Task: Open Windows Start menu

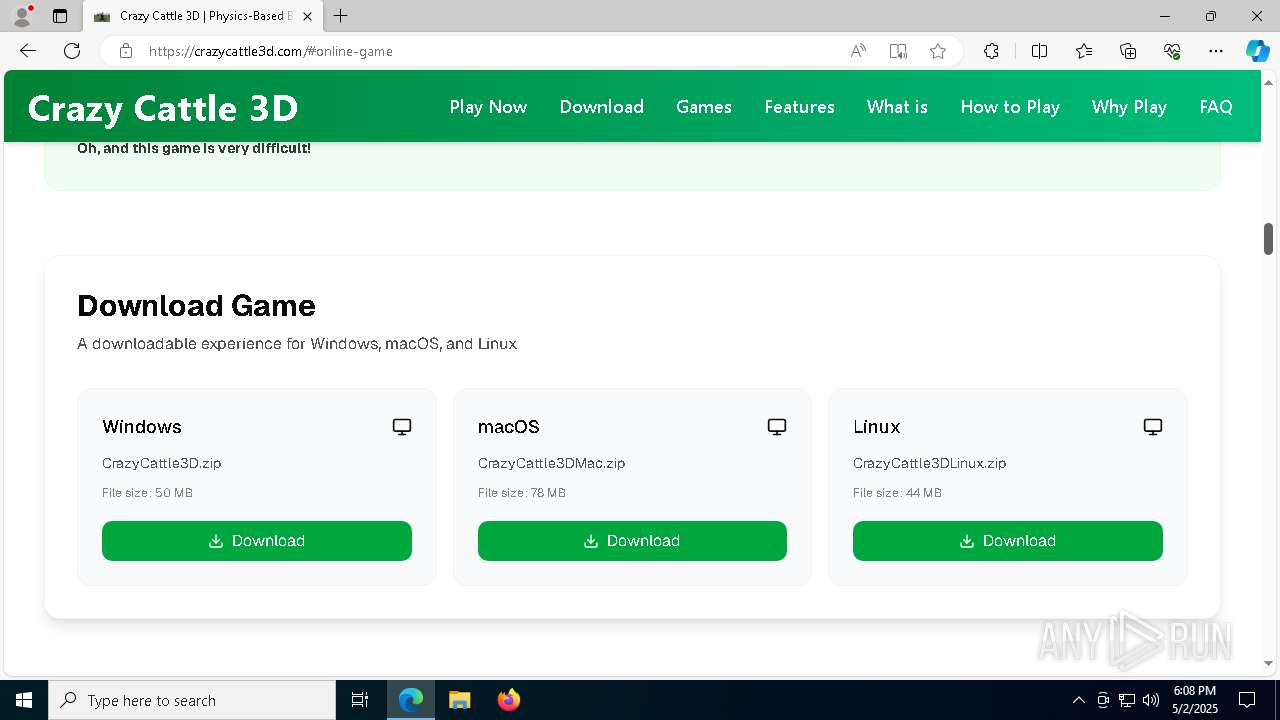Action: [x=24, y=700]
